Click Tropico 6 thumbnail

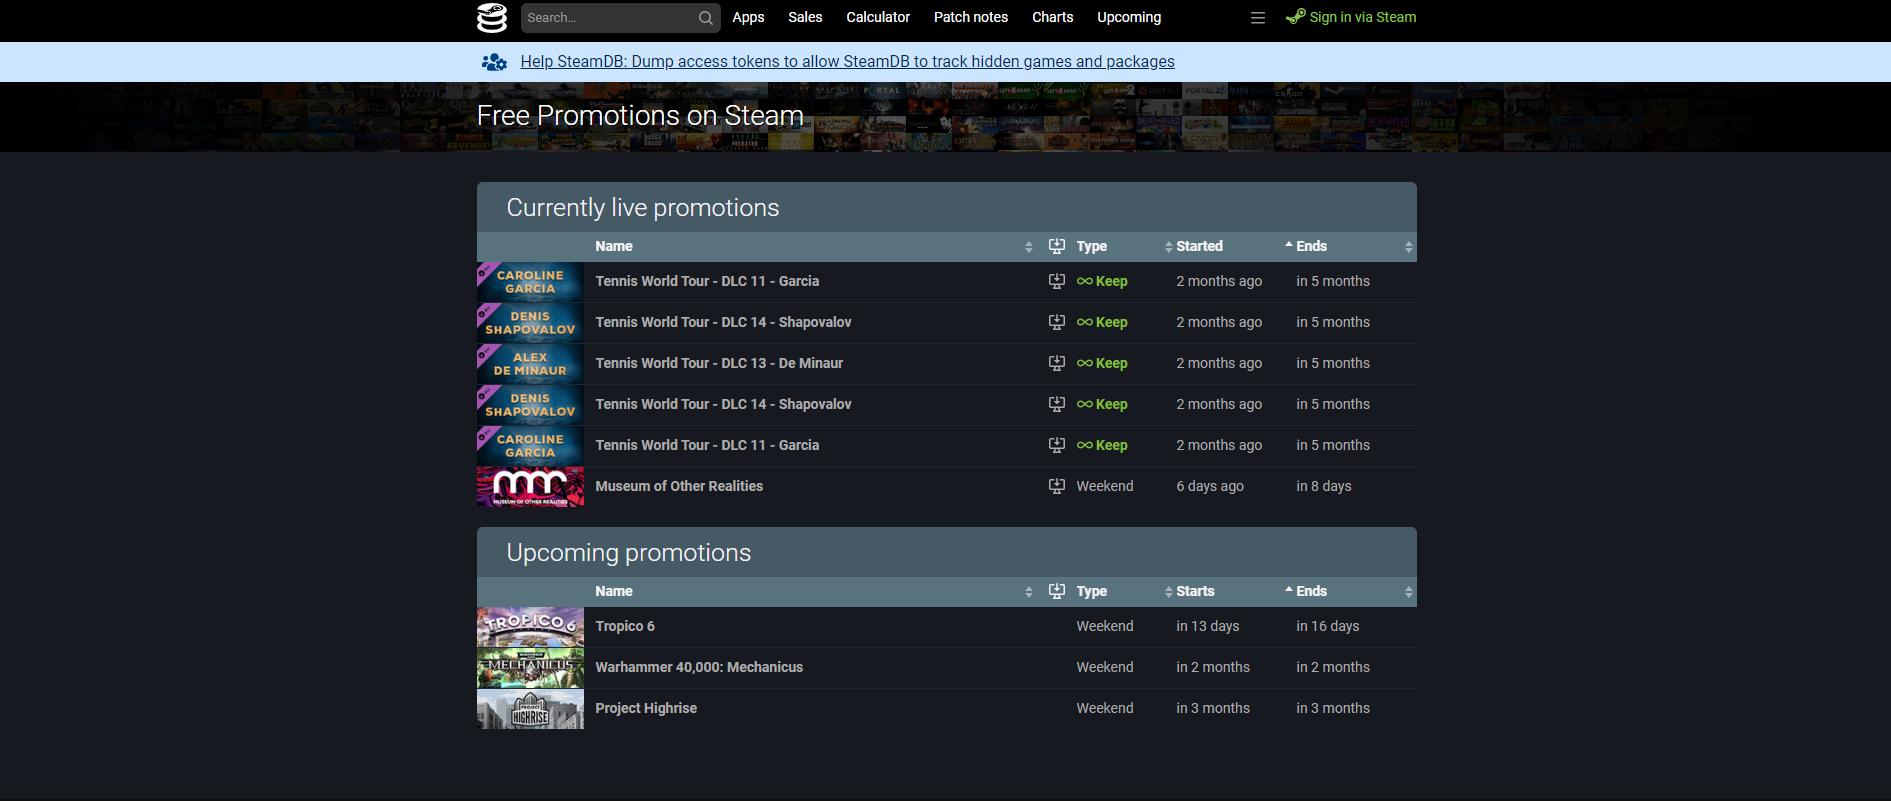(x=530, y=627)
